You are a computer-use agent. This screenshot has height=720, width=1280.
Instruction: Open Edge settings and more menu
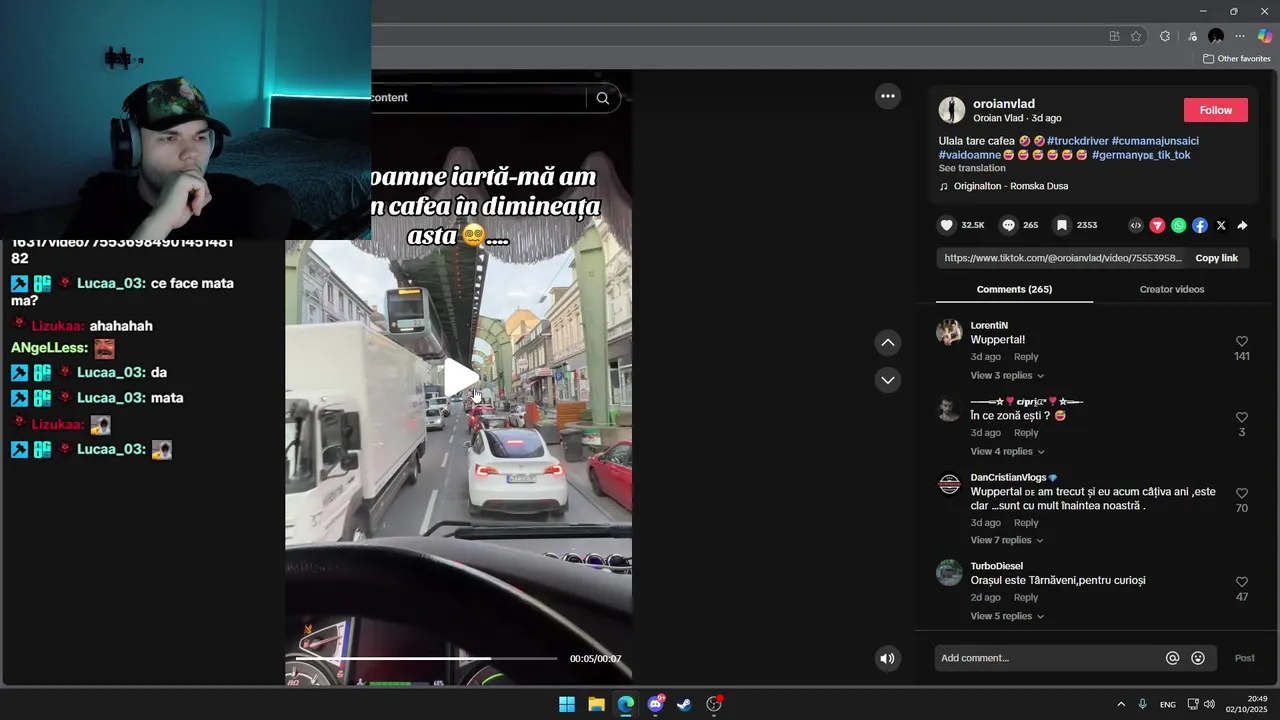click(x=1240, y=36)
